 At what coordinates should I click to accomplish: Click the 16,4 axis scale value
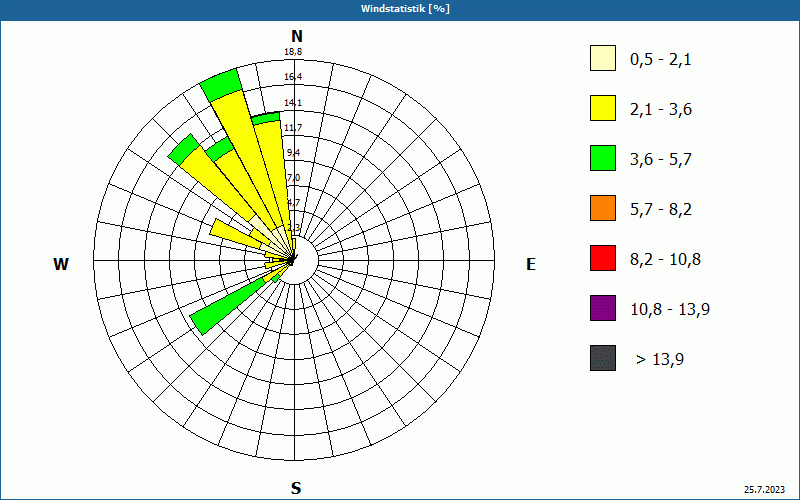pos(293,77)
